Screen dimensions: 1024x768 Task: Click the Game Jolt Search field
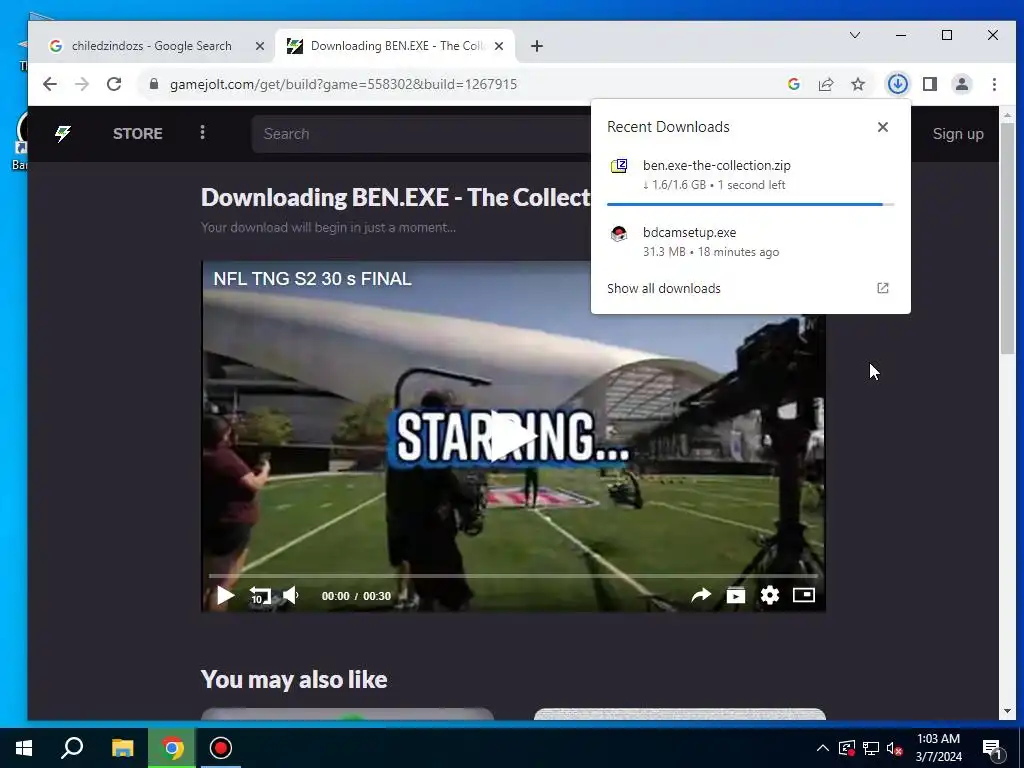pyautogui.click(x=421, y=133)
